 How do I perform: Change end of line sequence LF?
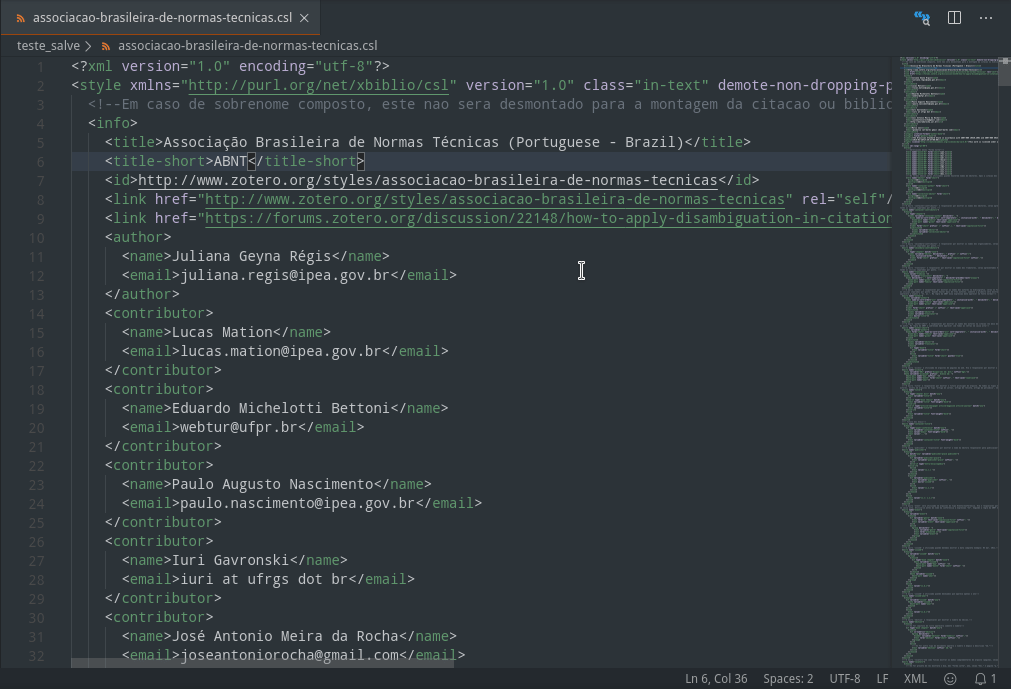(882, 679)
